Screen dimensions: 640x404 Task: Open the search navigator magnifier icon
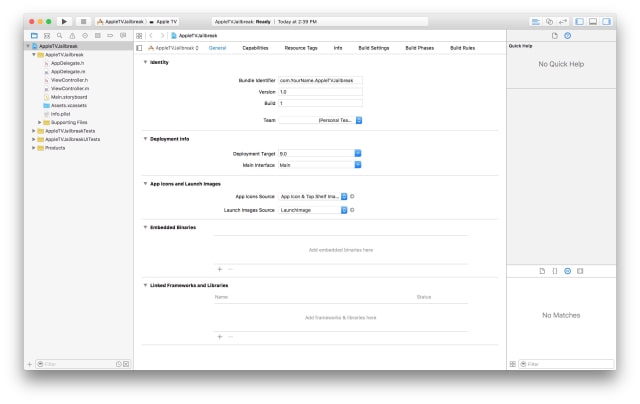tap(59, 35)
